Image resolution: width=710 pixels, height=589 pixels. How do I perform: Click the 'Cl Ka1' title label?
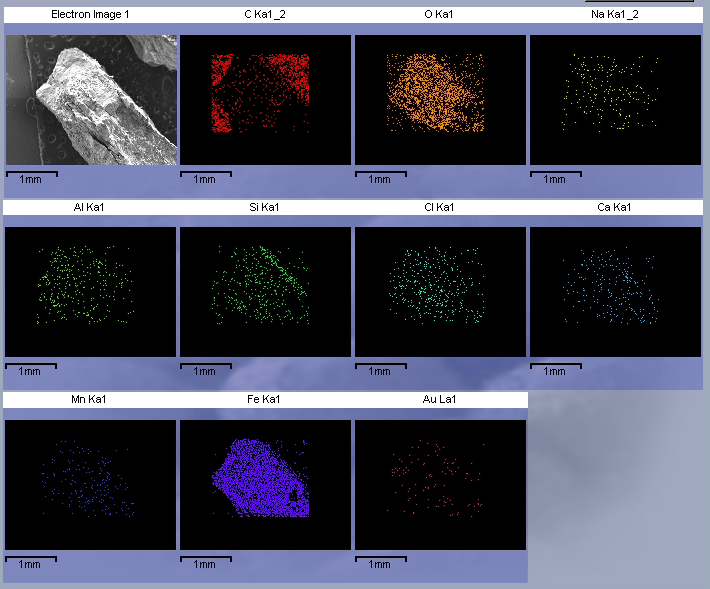click(x=439, y=207)
